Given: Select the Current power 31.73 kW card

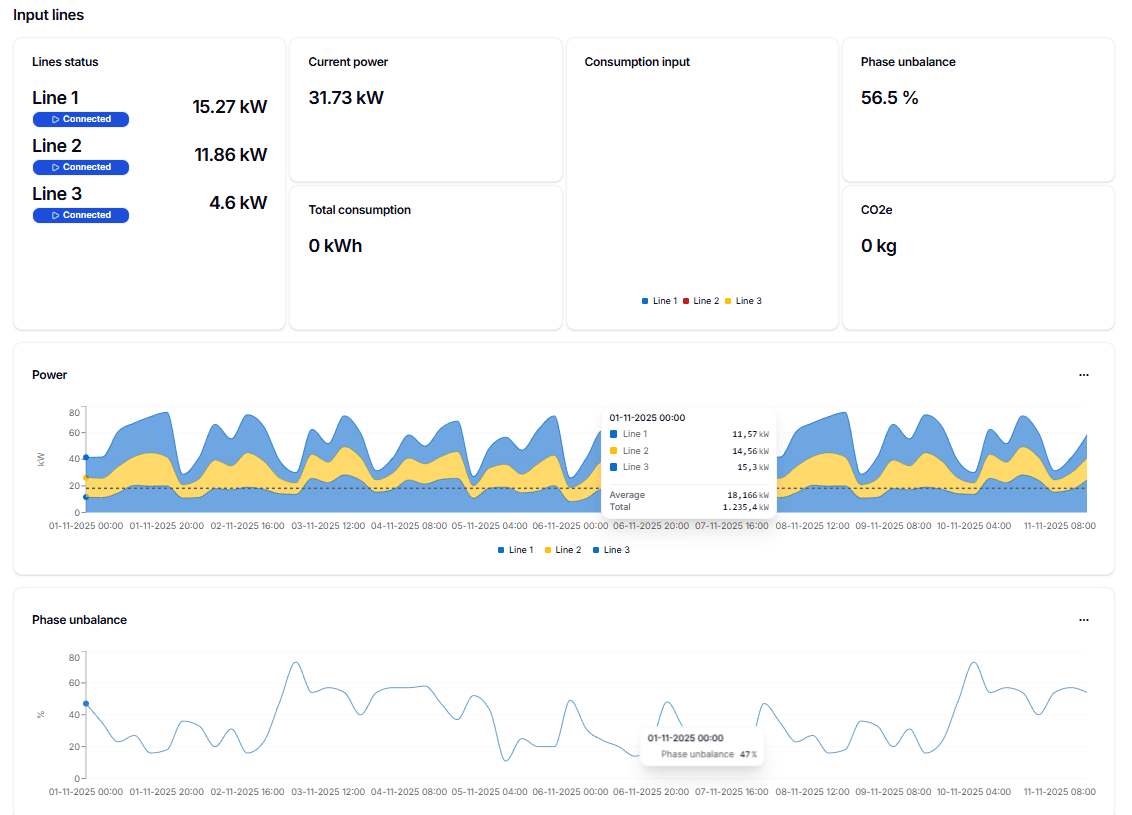Looking at the screenshot, I should pyautogui.click(x=425, y=110).
